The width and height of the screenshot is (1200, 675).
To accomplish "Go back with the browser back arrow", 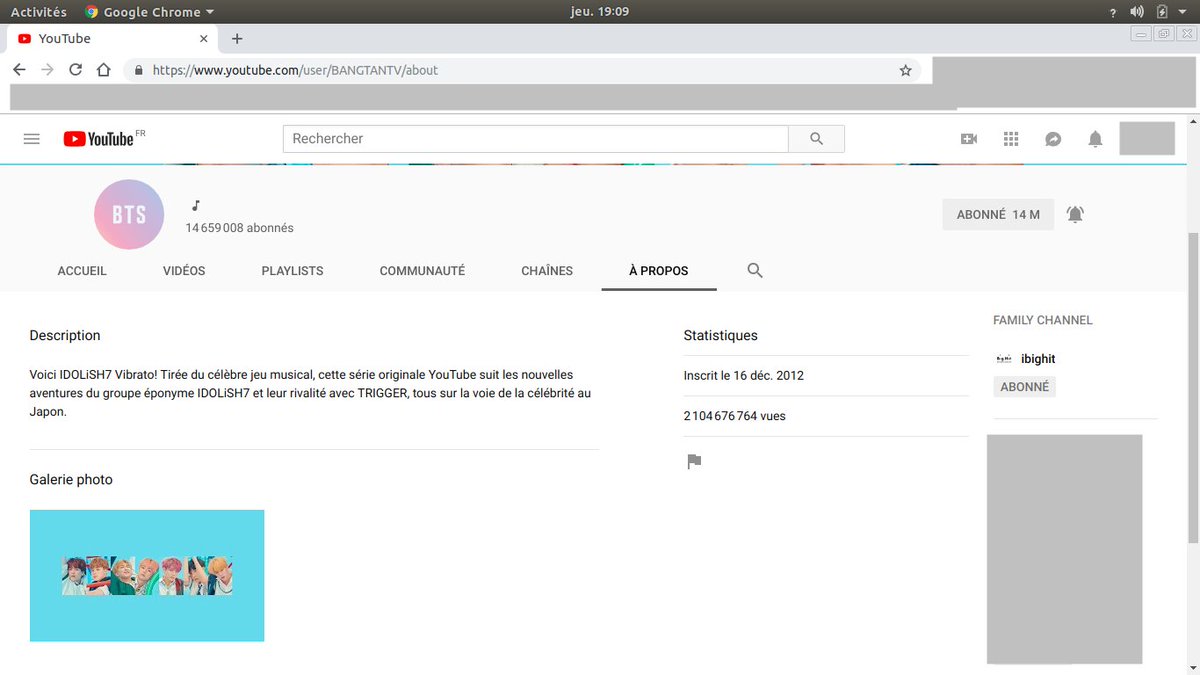I will (x=19, y=70).
